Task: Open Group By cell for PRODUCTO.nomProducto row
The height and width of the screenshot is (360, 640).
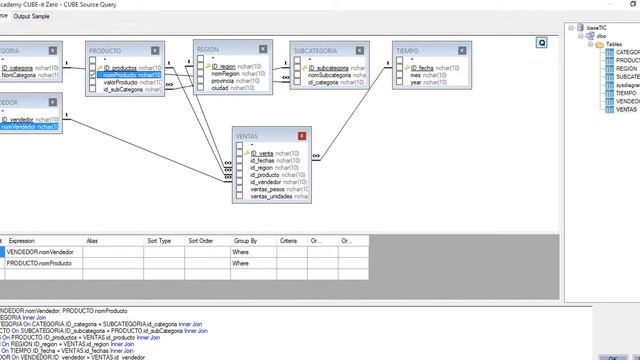Action: [253, 263]
